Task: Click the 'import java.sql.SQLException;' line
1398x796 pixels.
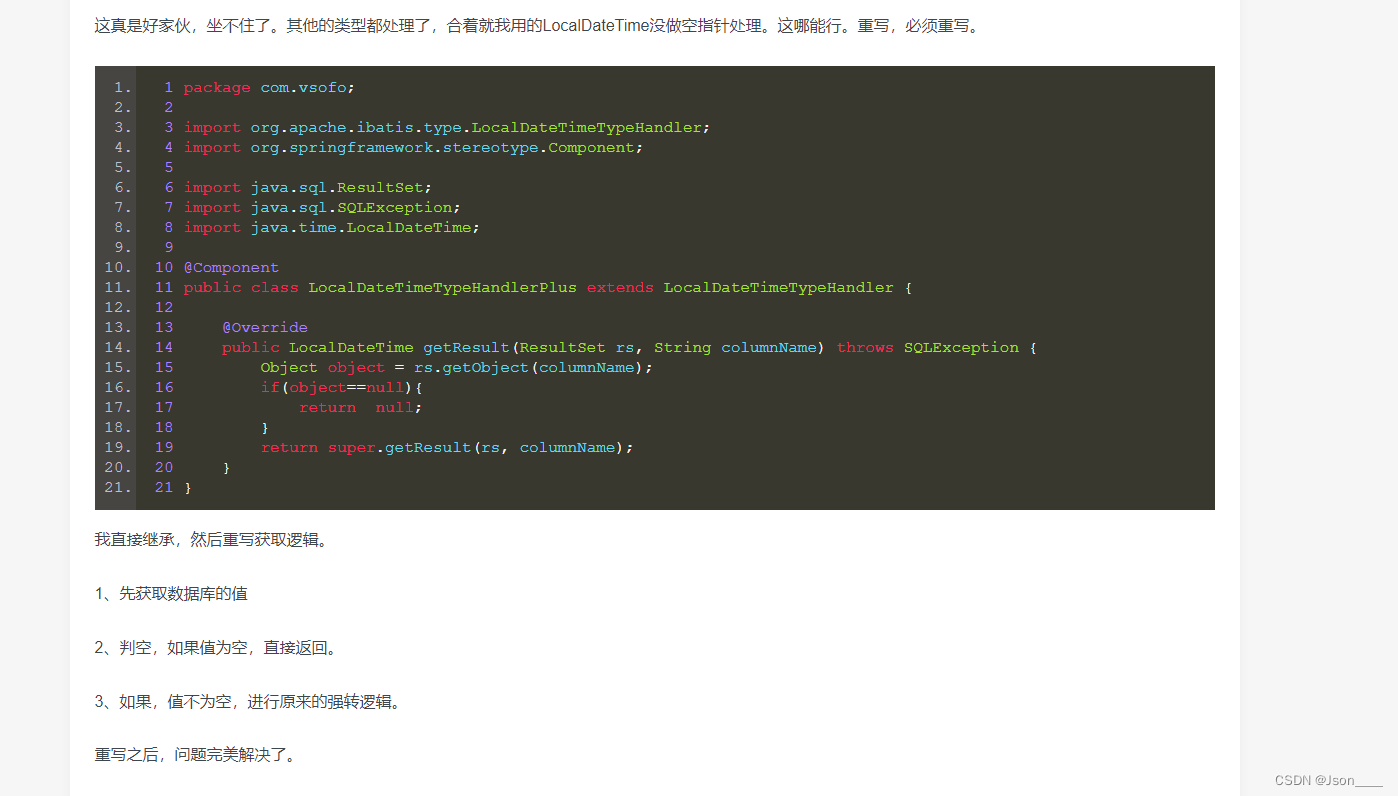Action: pyautogui.click(x=322, y=208)
